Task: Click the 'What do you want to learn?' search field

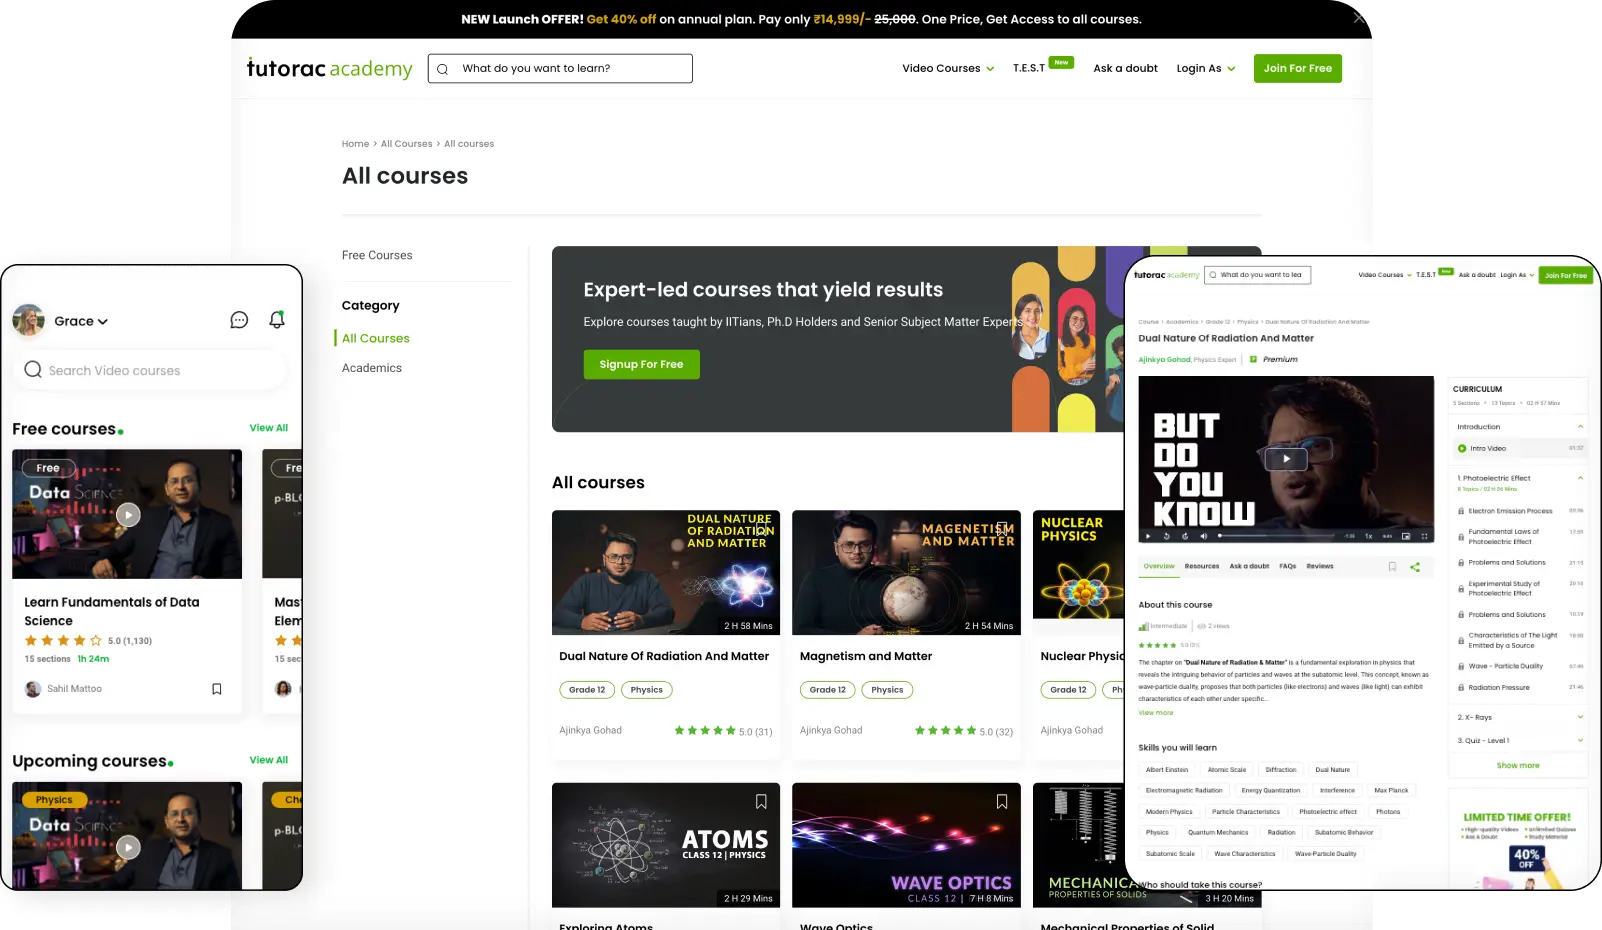Action: pos(560,69)
